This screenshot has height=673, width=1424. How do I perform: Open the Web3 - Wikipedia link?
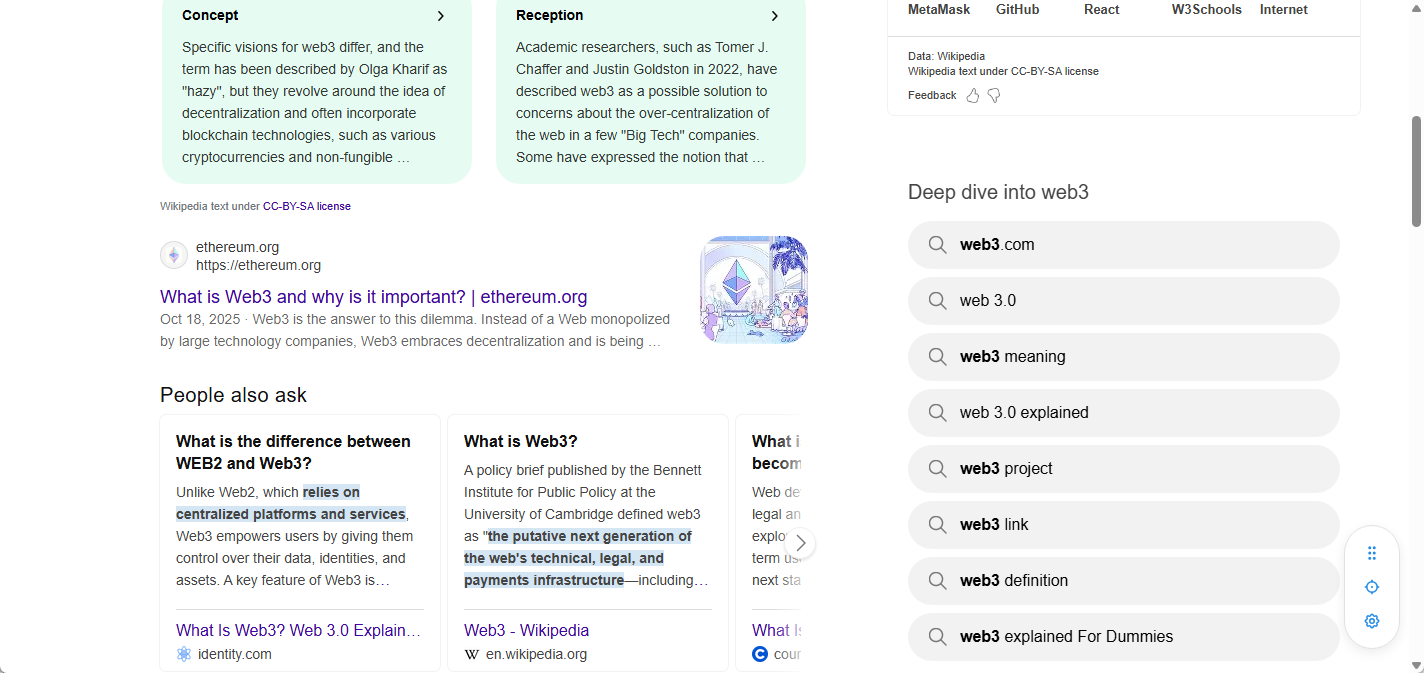526,630
